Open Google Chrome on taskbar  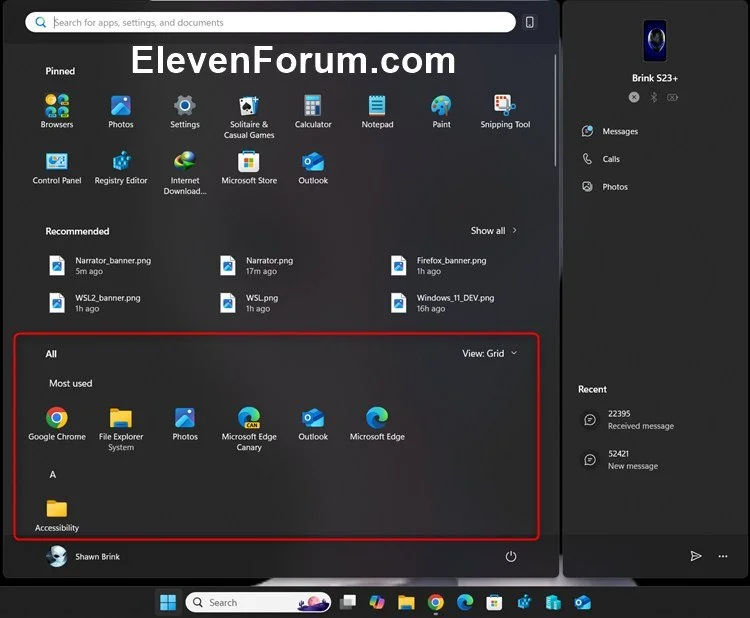(435, 602)
